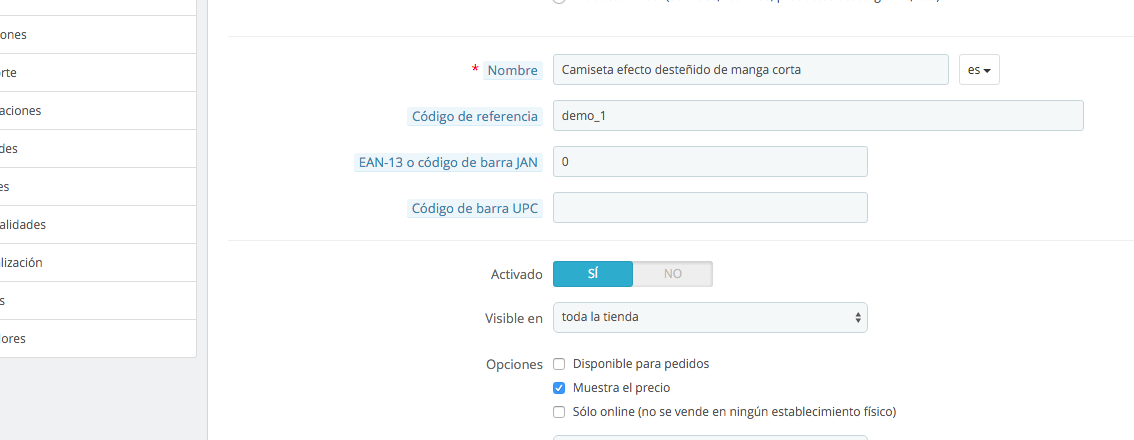
Task: Check 'Disponible para pedidos' option
Action: (559, 364)
